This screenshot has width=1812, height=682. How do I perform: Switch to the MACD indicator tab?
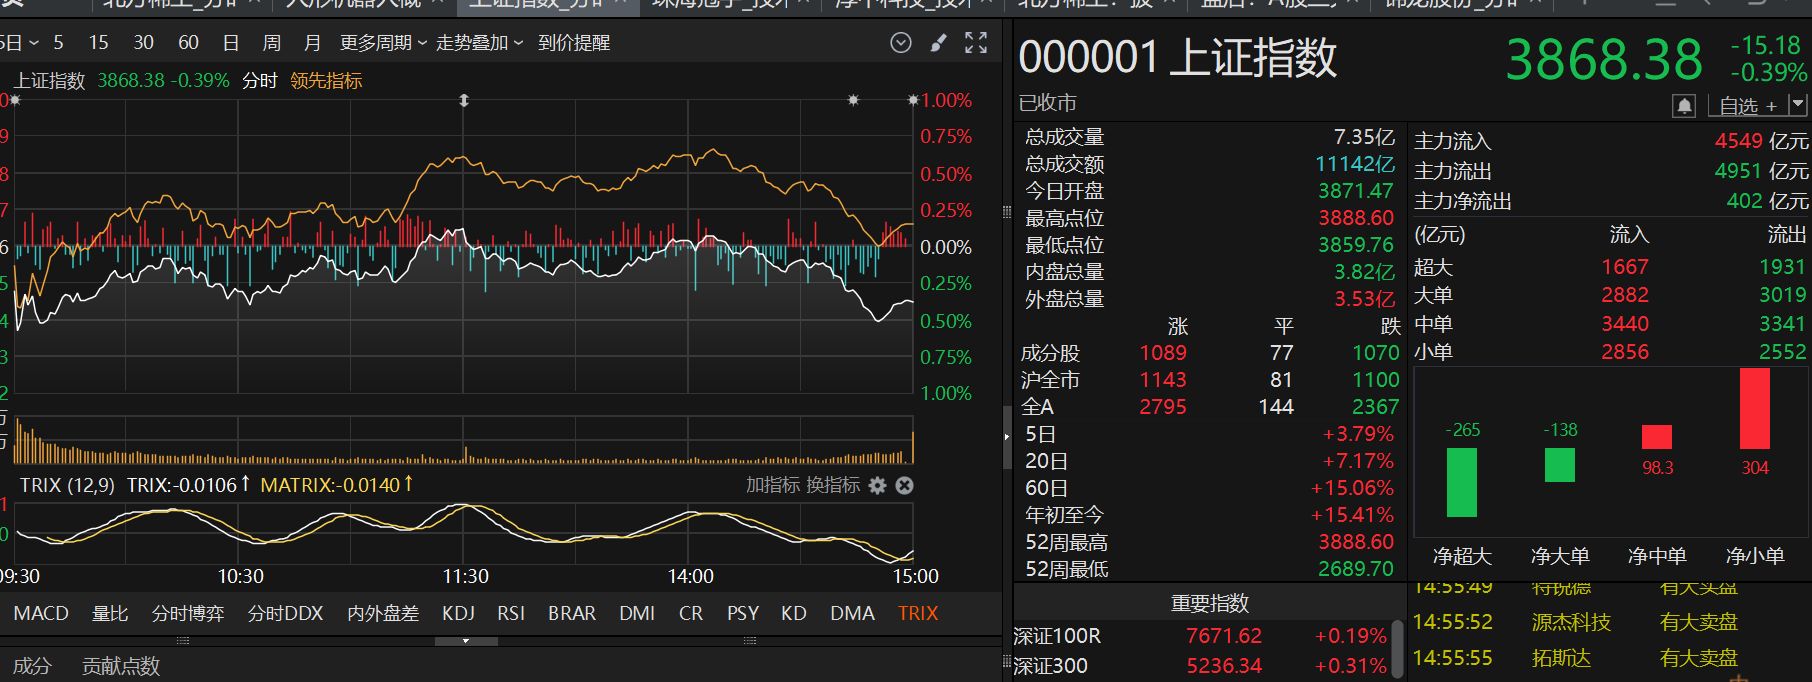(x=41, y=613)
